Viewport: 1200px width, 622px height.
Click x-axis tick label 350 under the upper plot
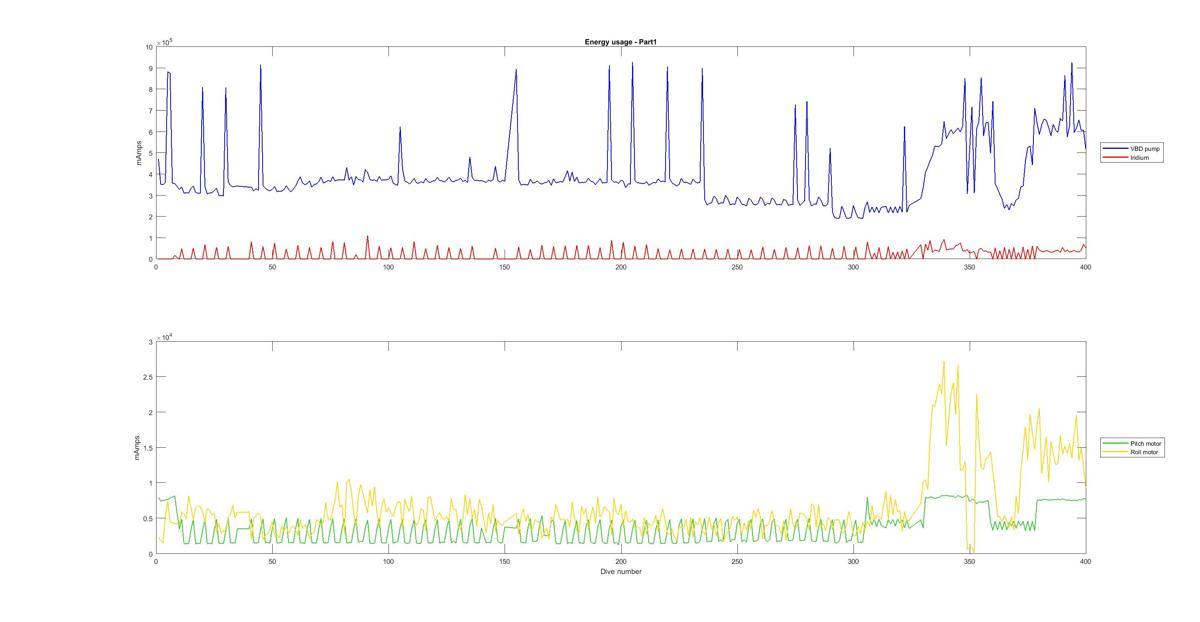tap(970, 267)
